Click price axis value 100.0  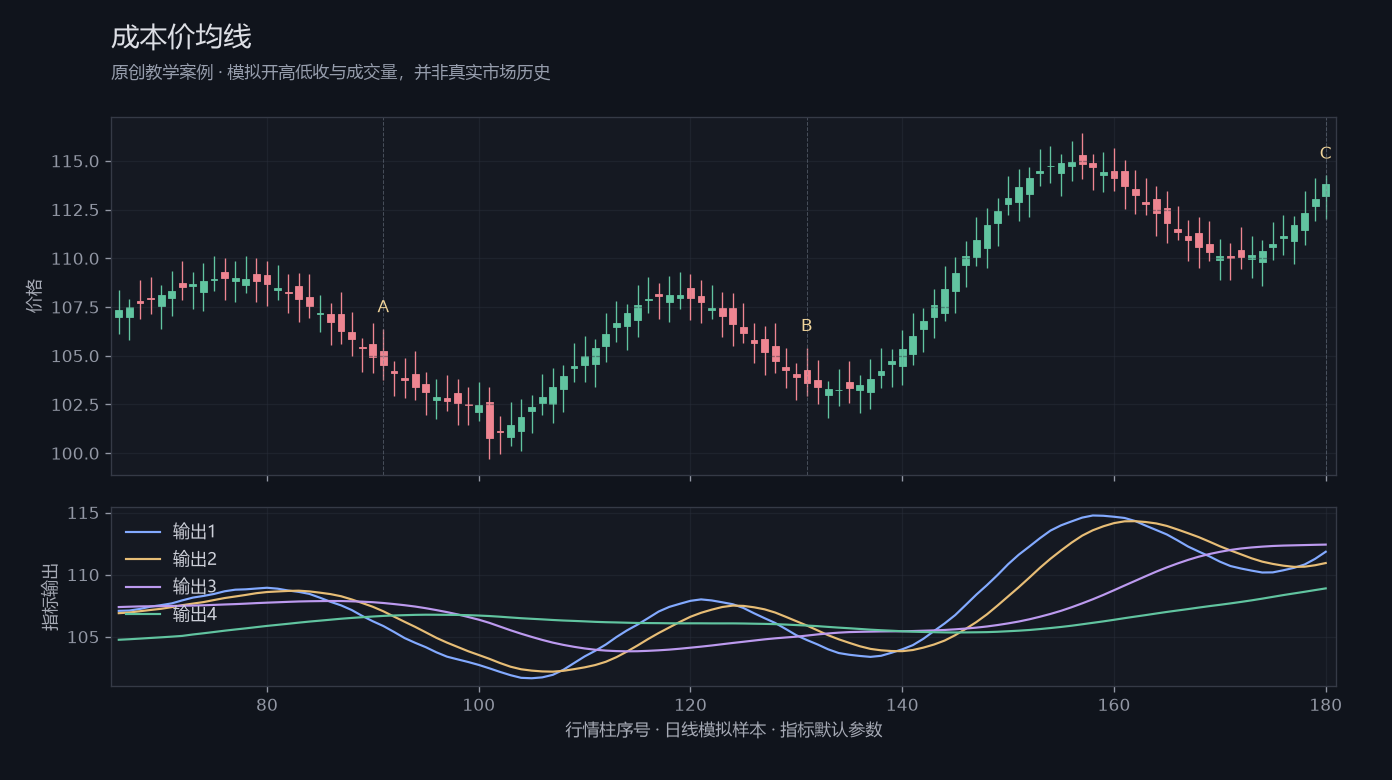point(76,454)
